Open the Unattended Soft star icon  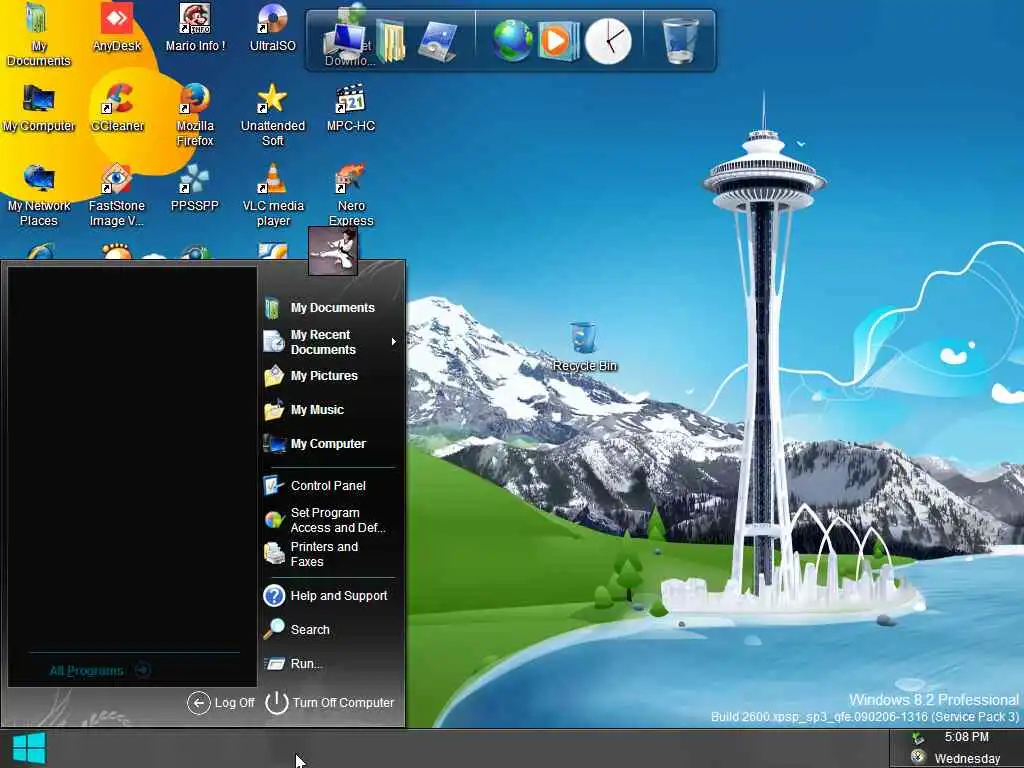pos(272,115)
